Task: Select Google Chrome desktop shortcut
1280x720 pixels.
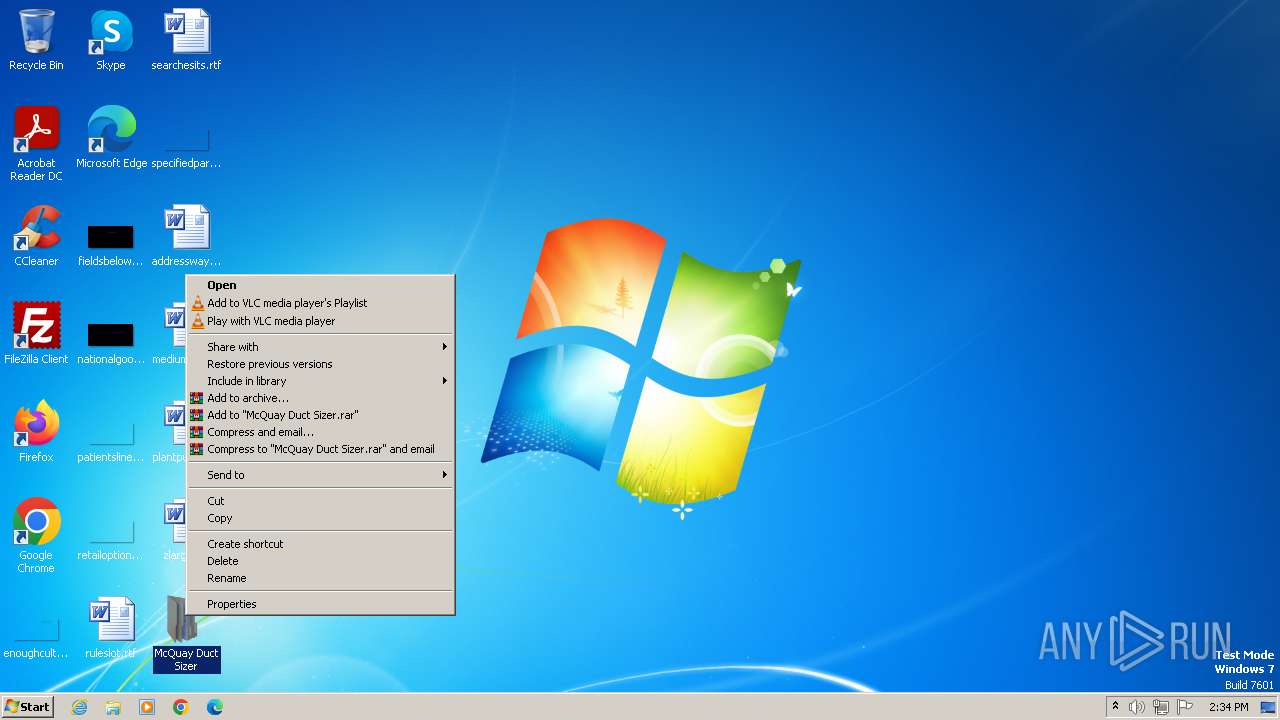Action: pos(36,536)
